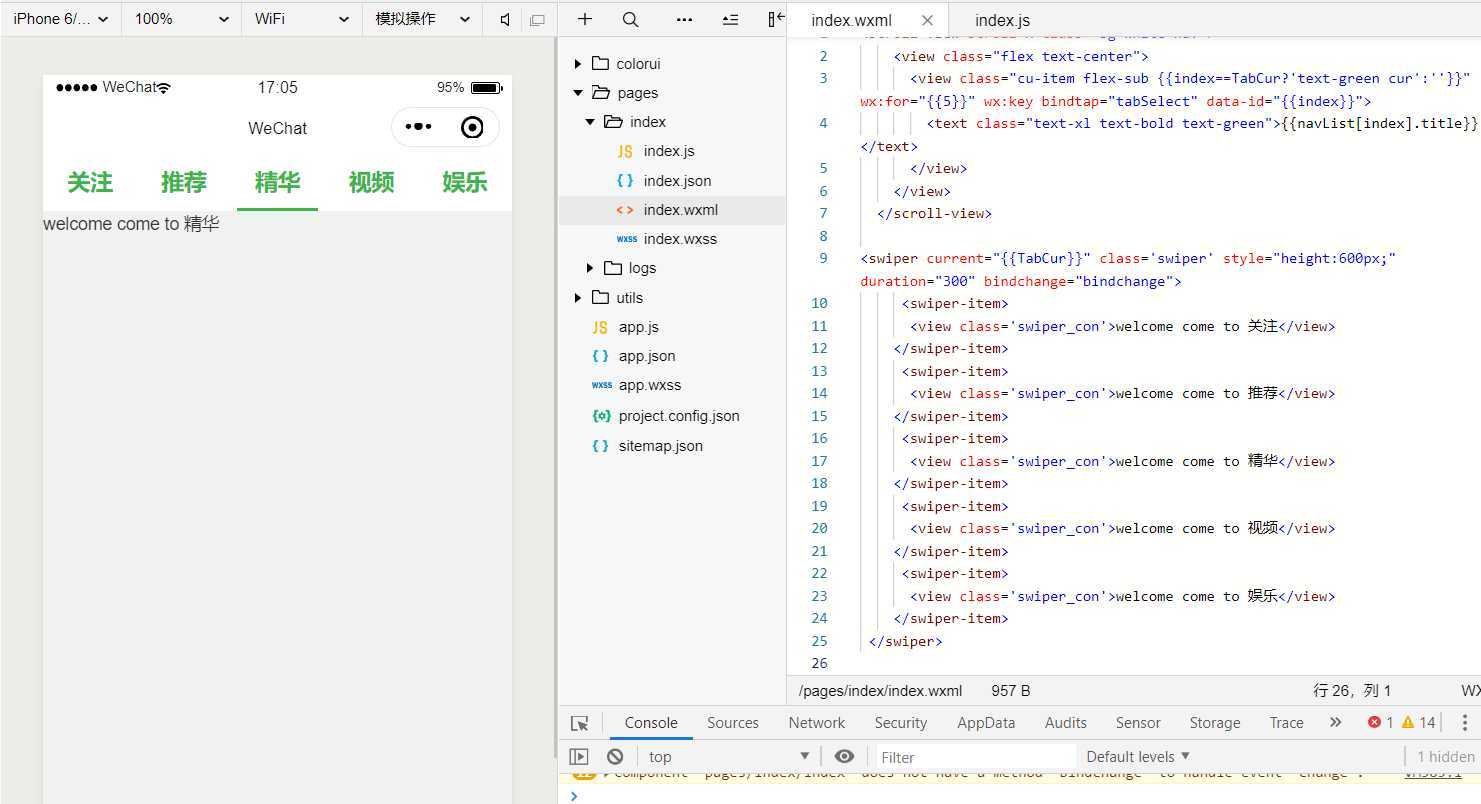Expand the utils folder
The height and width of the screenshot is (804, 1481).
point(628,298)
